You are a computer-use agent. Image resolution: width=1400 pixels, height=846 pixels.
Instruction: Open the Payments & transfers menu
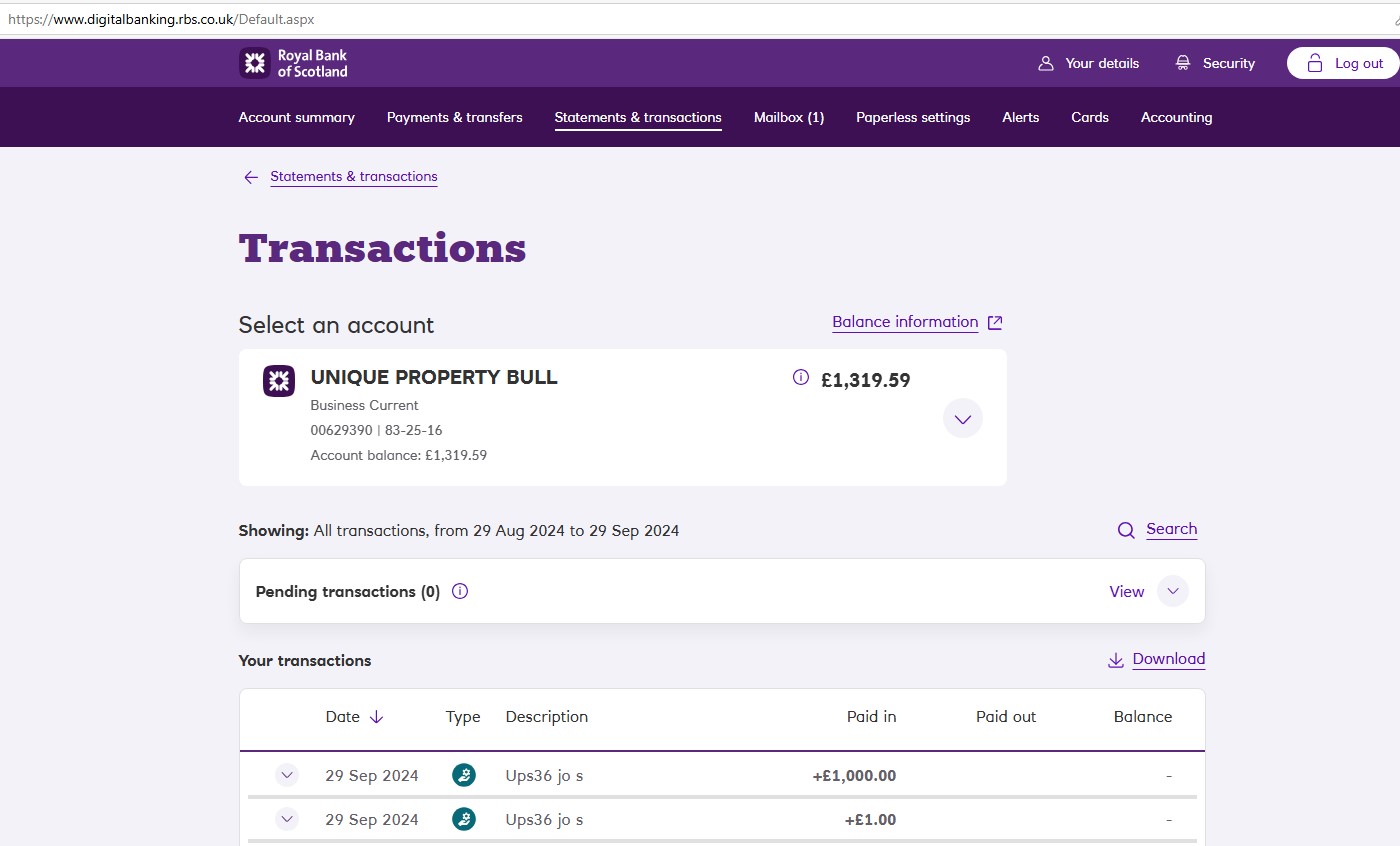pyautogui.click(x=454, y=117)
